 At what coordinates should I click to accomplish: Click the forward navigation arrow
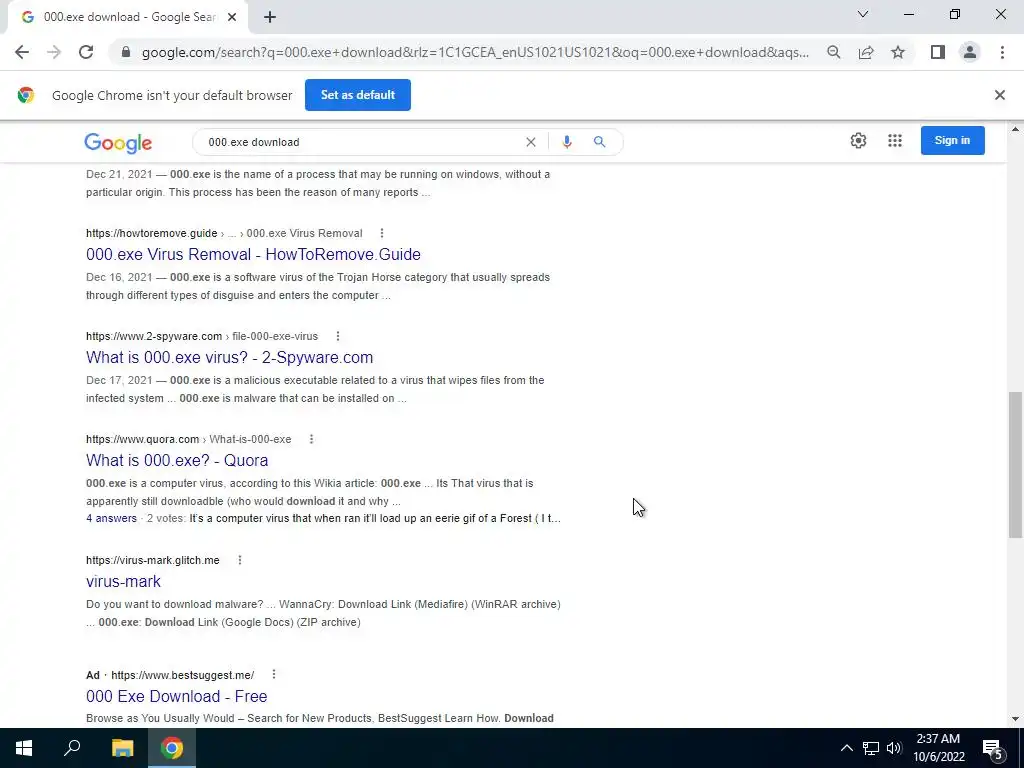pos(54,52)
